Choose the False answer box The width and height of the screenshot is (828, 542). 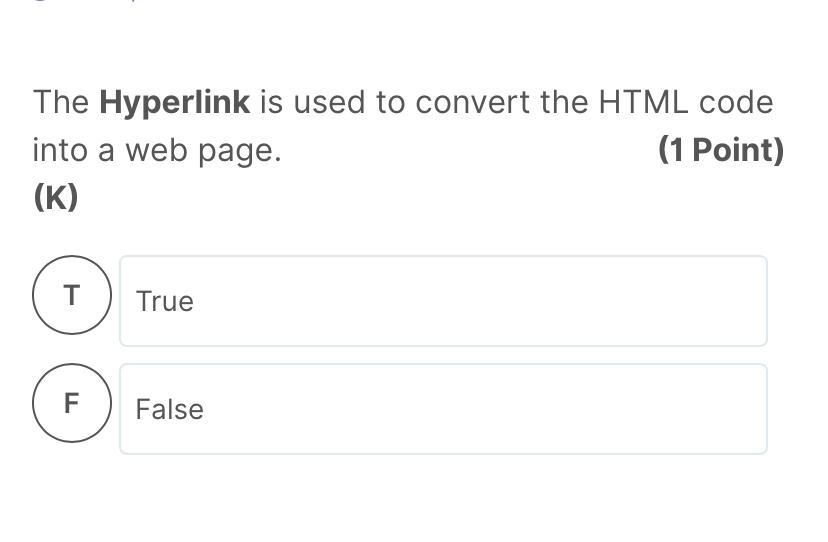click(443, 409)
